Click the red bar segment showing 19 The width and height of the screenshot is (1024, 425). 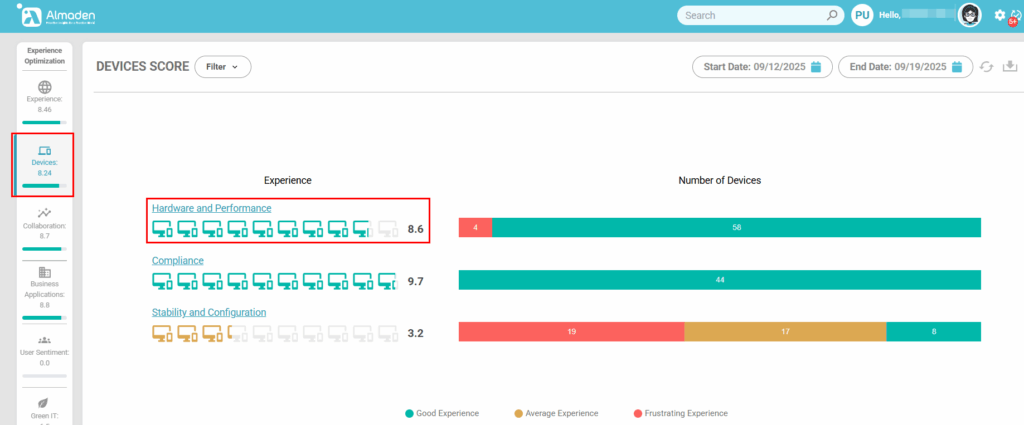(571, 332)
